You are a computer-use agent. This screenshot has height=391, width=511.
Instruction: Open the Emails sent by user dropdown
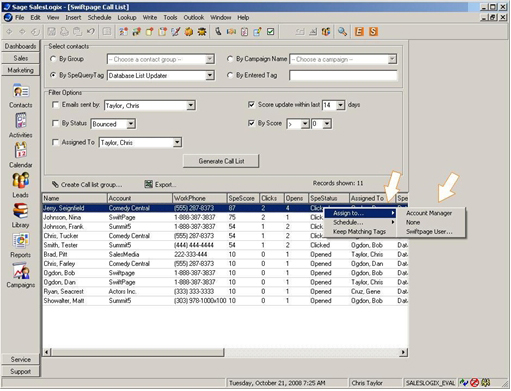pyautogui.click(x=190, y=106)
